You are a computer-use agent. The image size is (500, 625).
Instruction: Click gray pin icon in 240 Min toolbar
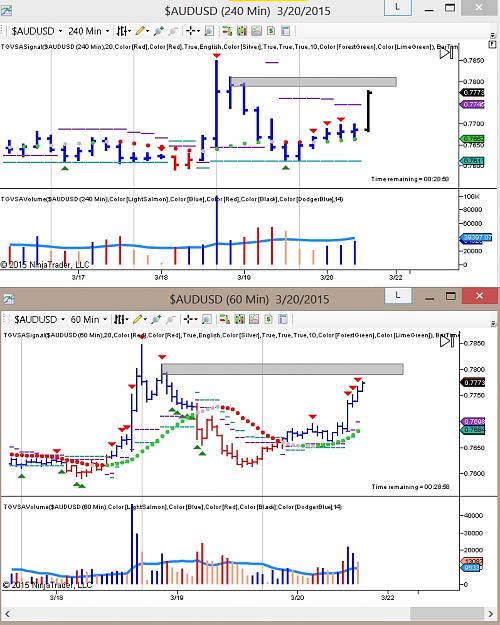[x=173, y=31]
